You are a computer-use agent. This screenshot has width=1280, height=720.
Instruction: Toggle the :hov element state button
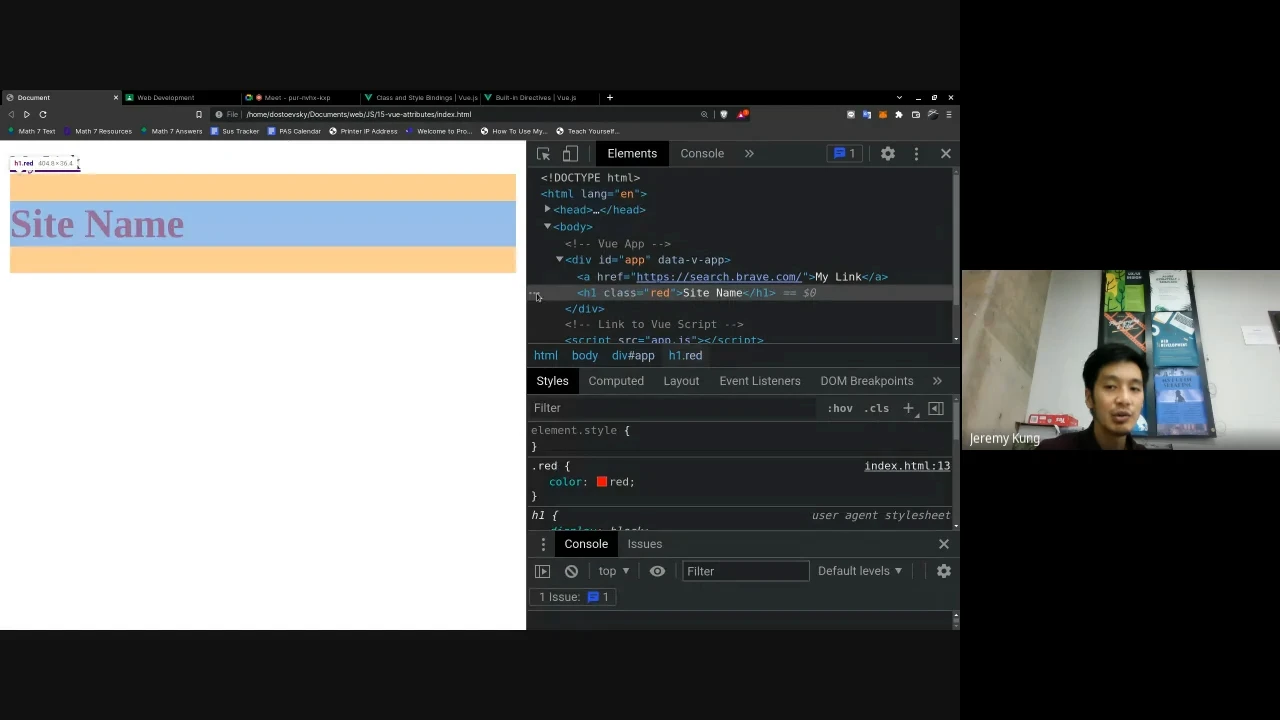coord(840,408)
